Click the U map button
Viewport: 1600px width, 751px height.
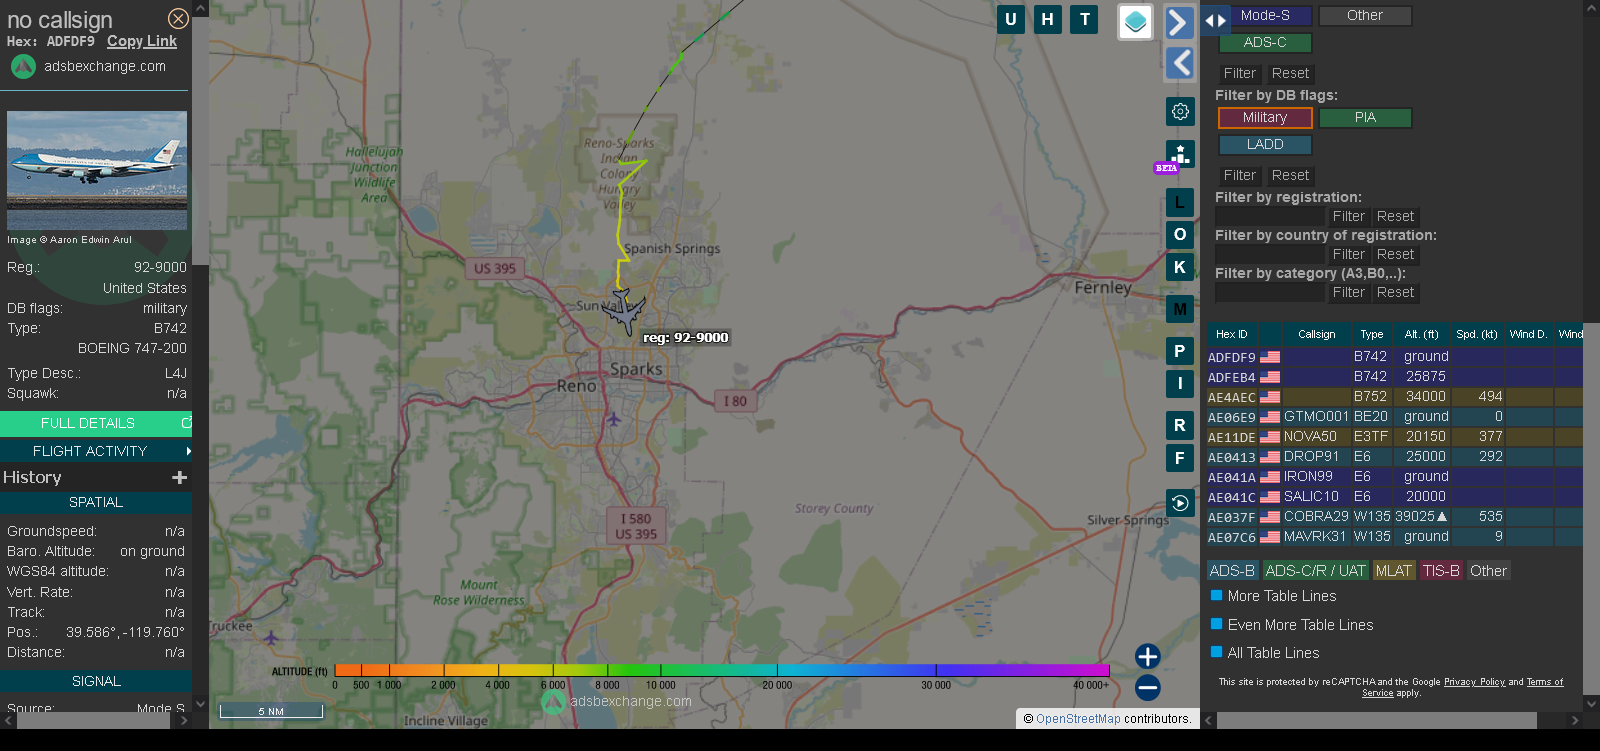point(1011,19)
